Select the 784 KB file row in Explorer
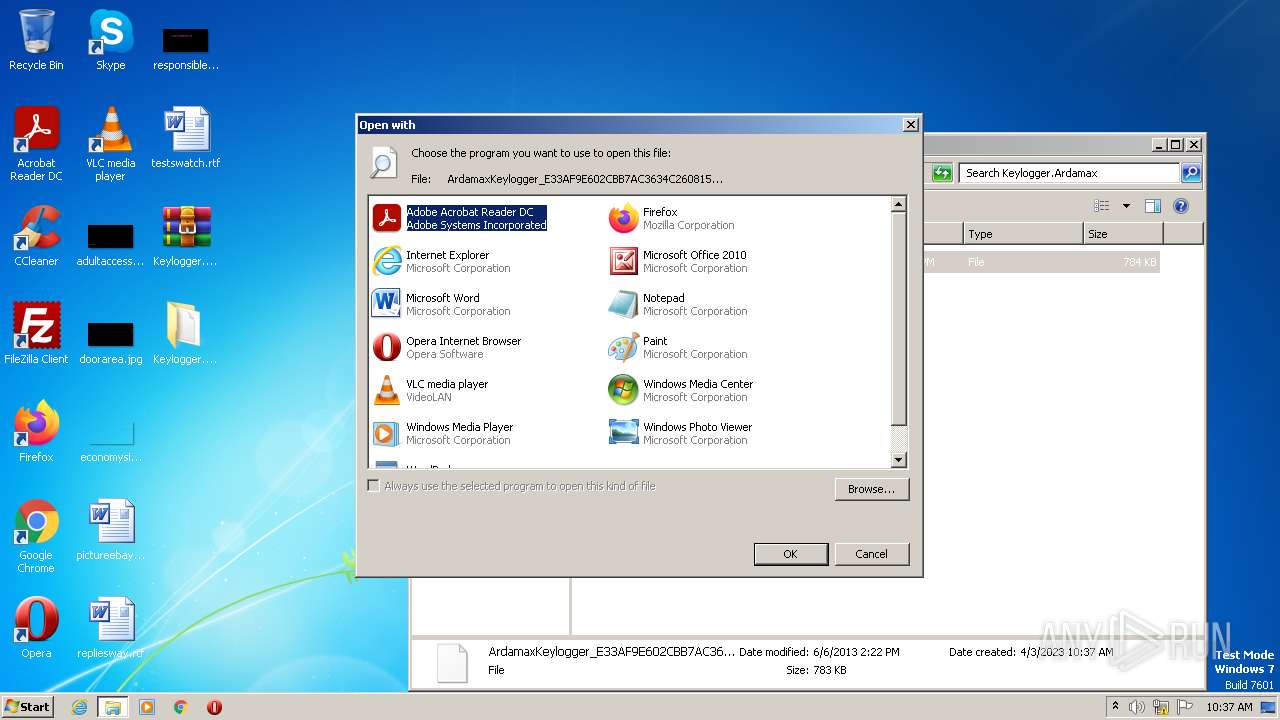This screenshot has height=720, width=1280. pyautogui.click(x=1041, y=262)
